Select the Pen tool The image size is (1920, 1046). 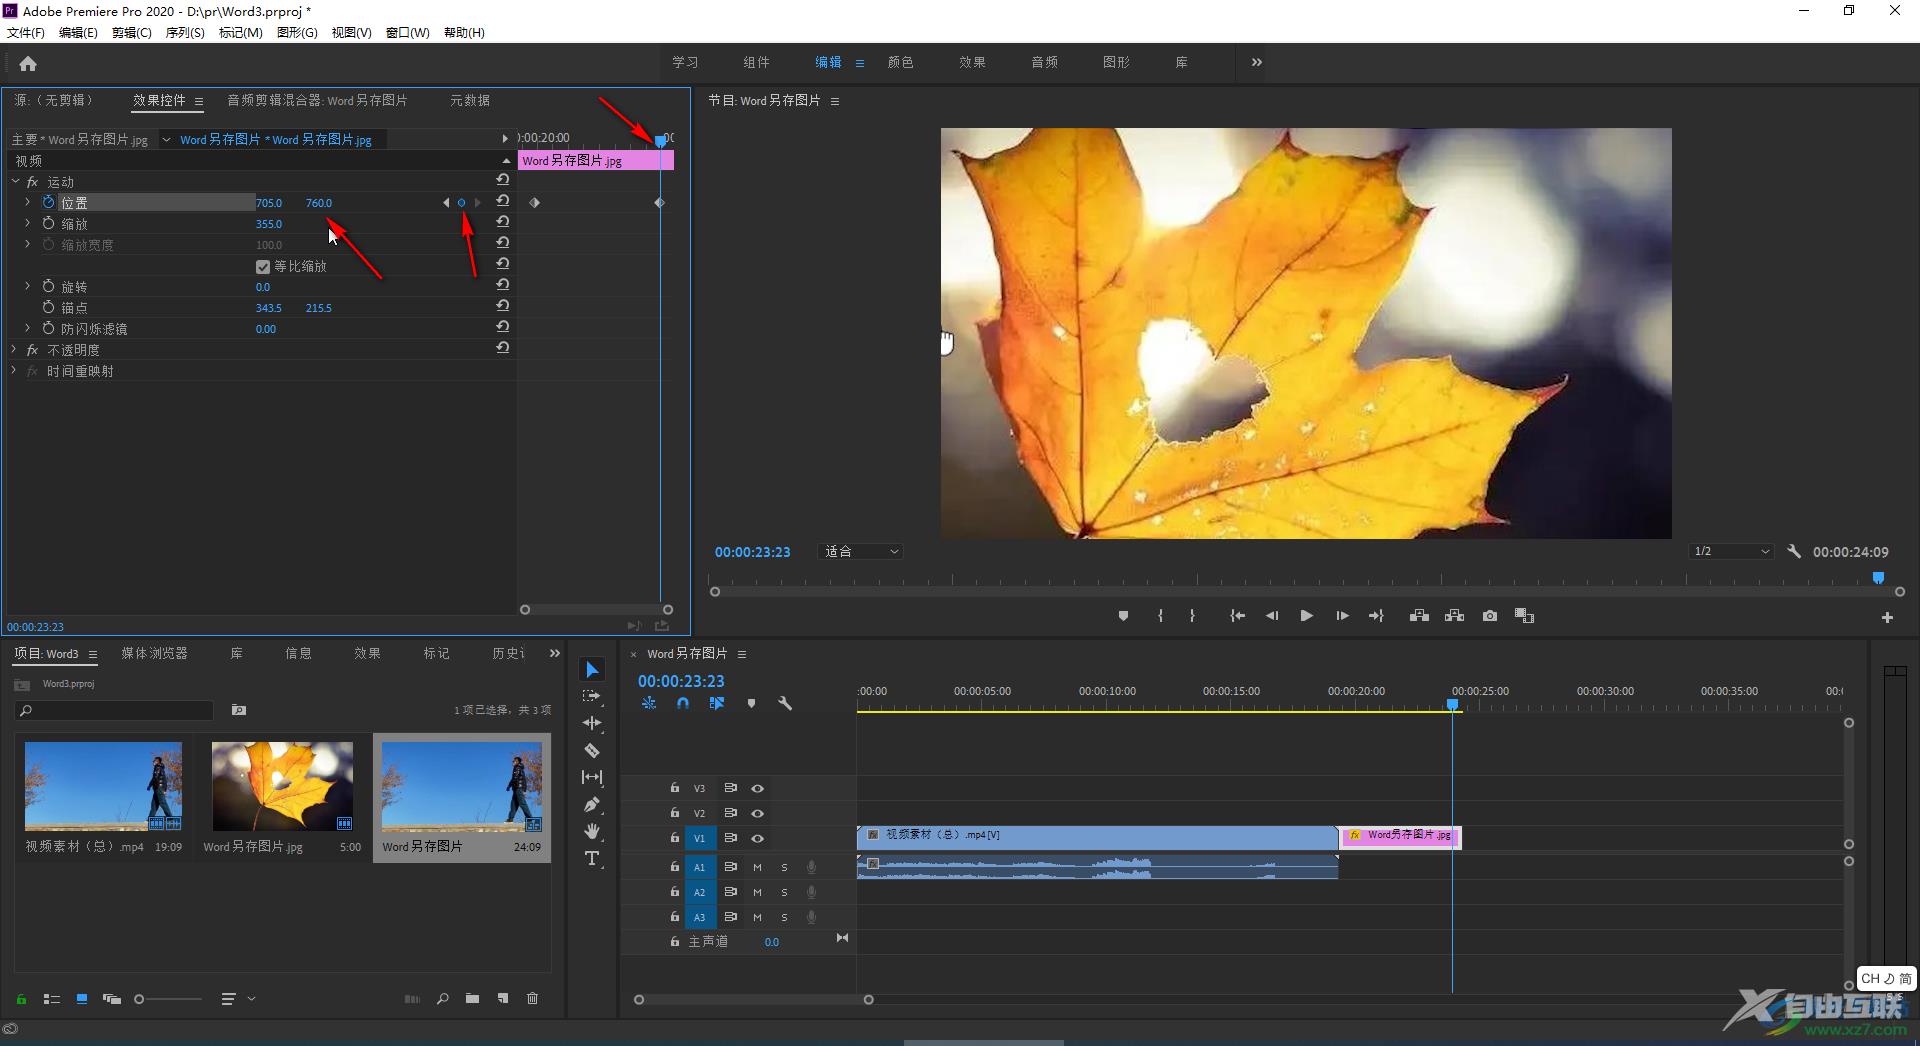tap(592, 804)
